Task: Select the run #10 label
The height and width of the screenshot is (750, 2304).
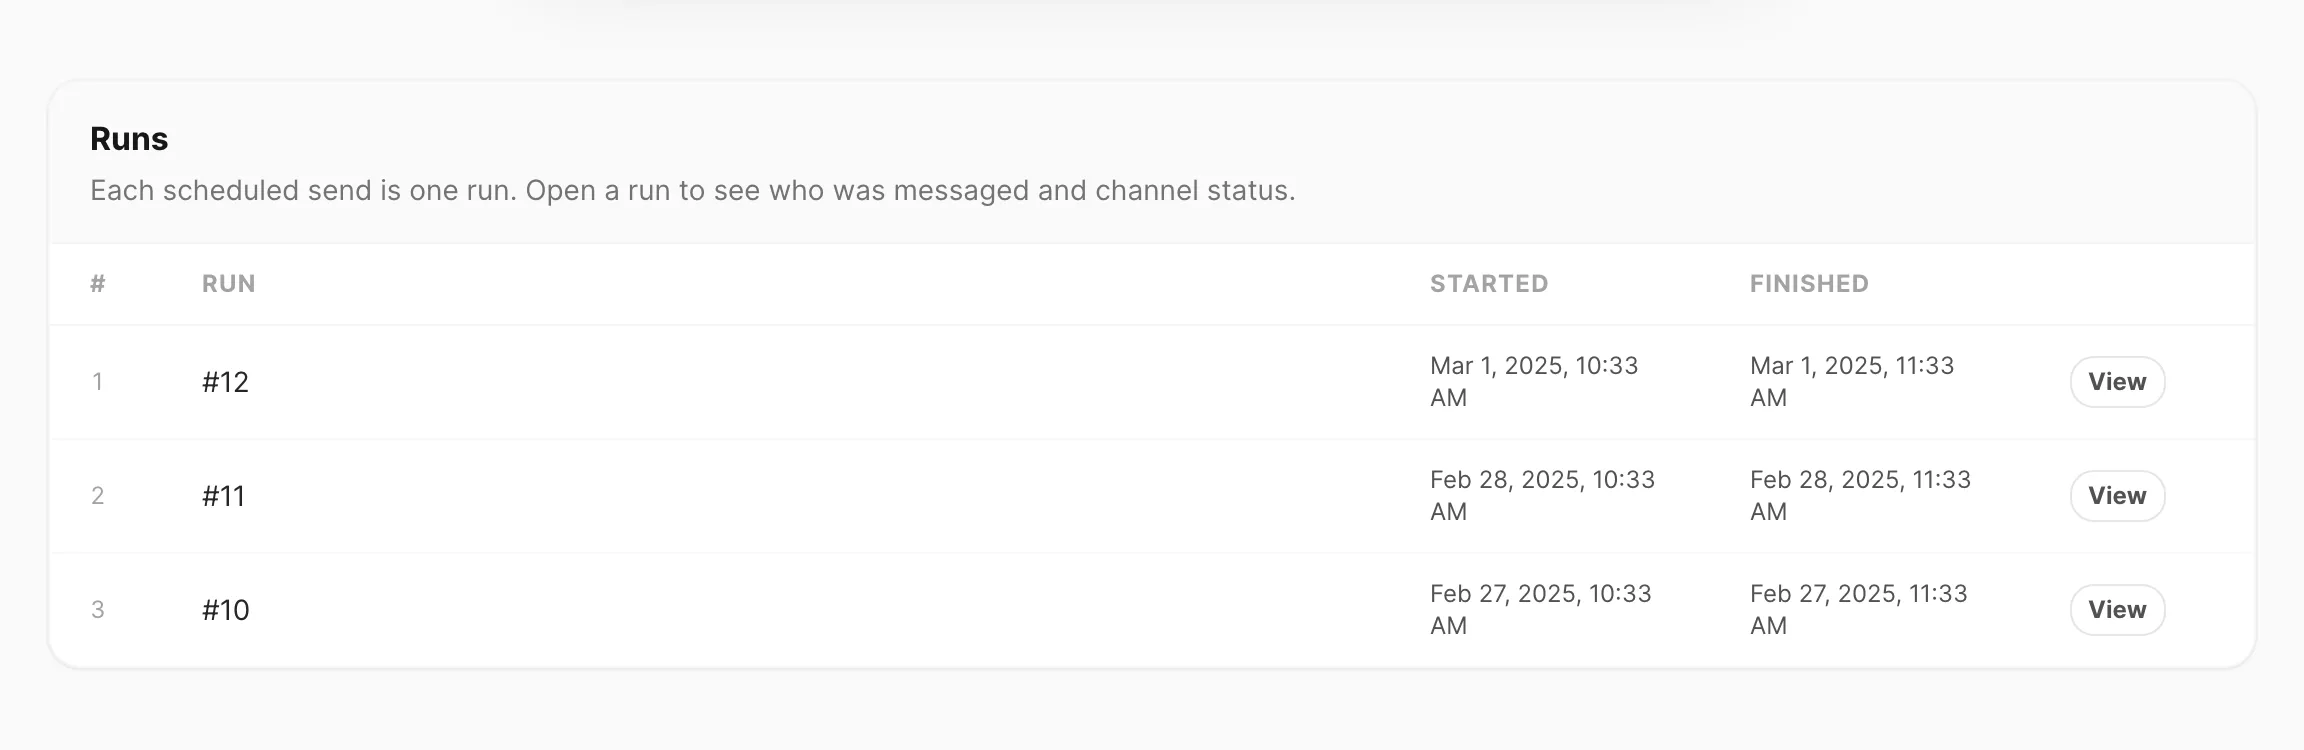Action: click(225, 610)
